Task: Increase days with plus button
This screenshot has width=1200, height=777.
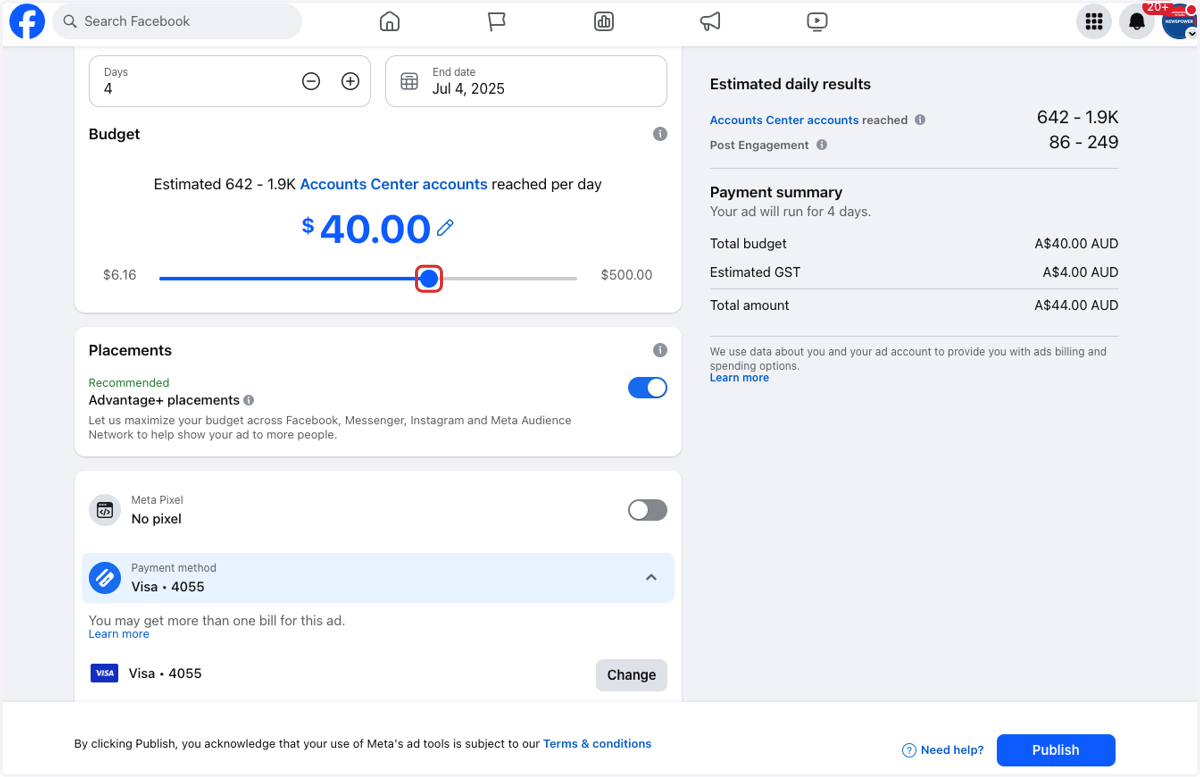Action: click(x=350, y=81)
